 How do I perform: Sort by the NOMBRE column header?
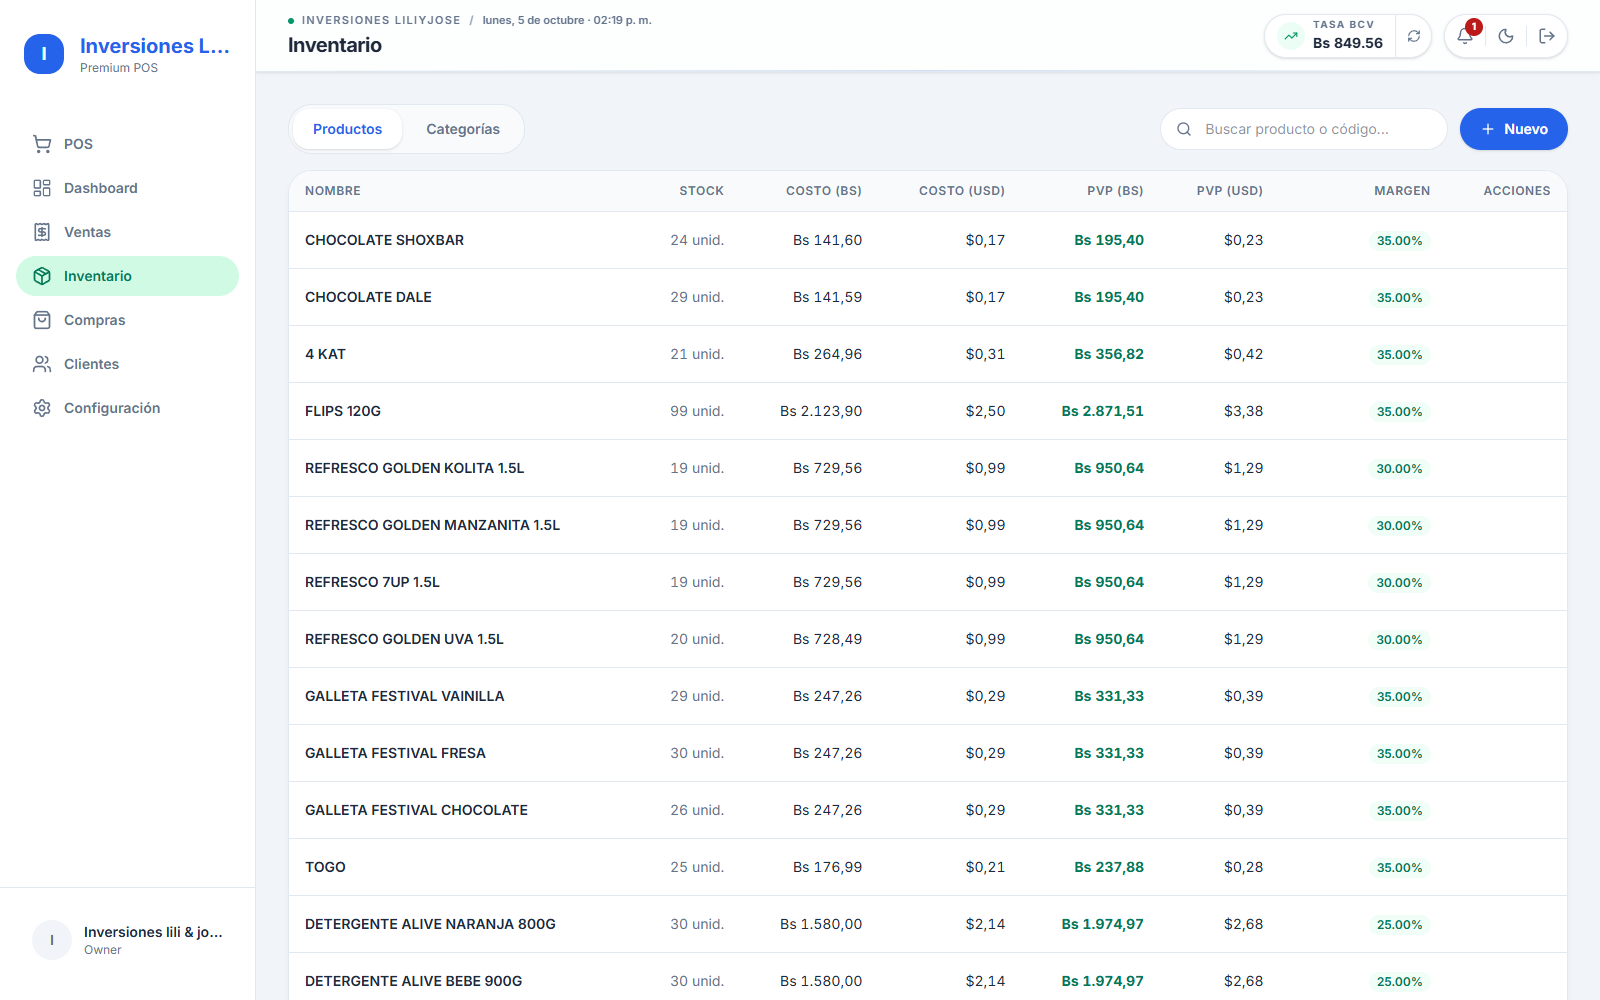tap(333, 191)
